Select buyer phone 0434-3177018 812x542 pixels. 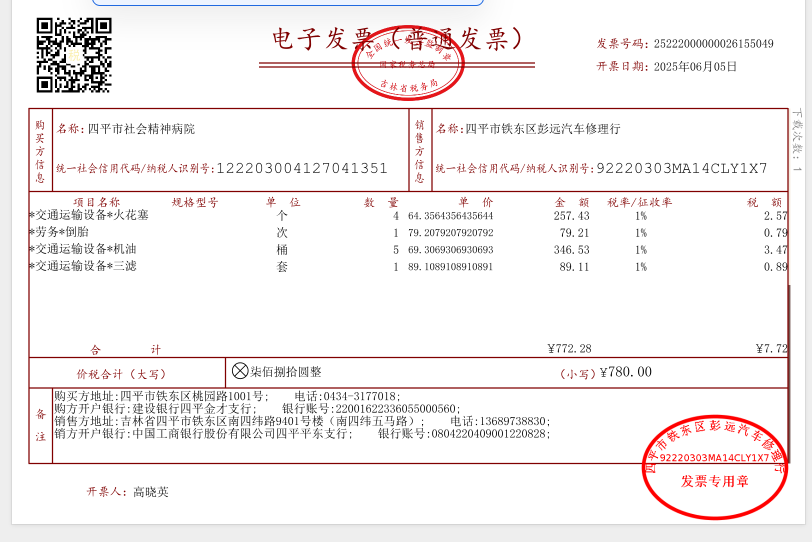tap(360, 397)
